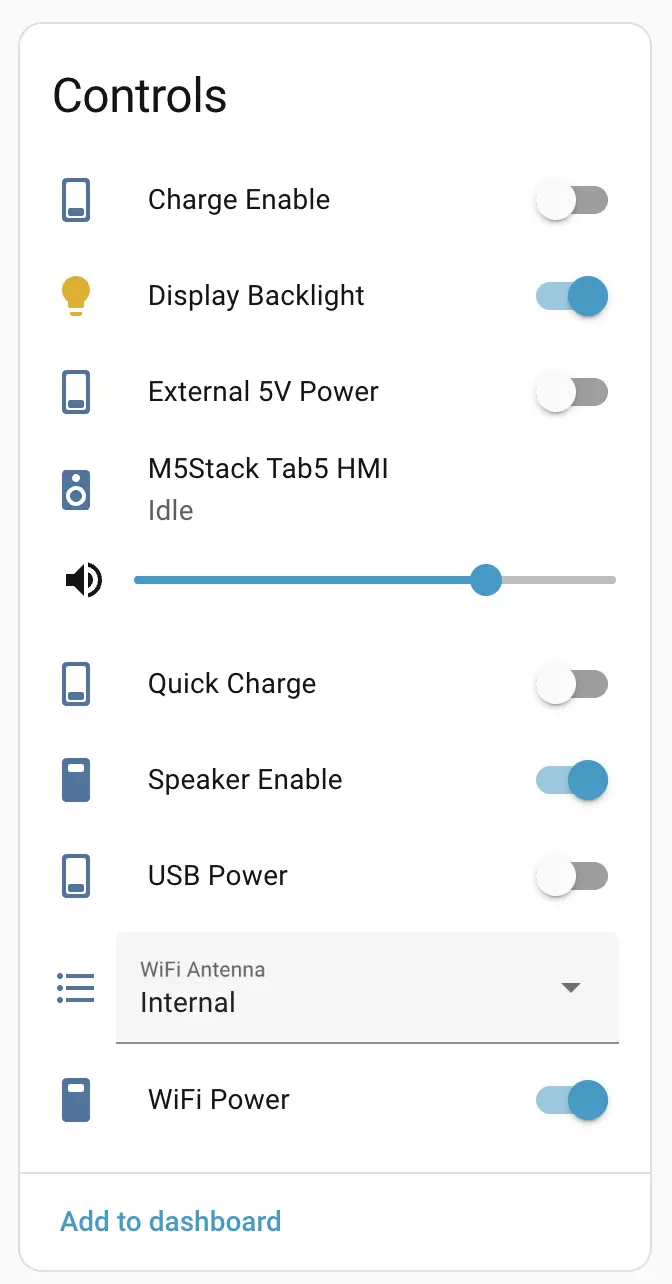Screen dimensions: 672x1284
Task: Click the M5Stack Tab5 HMI speaker icon
Action: (76, 490)
